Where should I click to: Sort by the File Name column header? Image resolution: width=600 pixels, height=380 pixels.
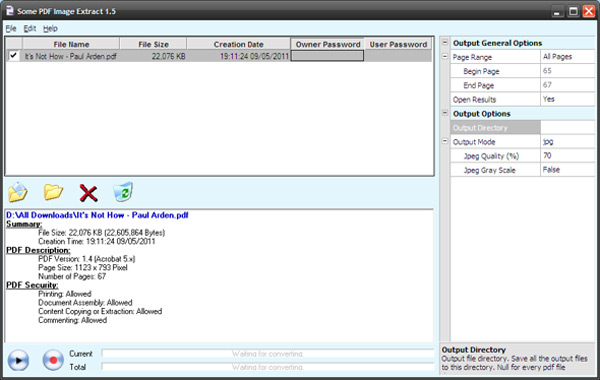point(71,44)
